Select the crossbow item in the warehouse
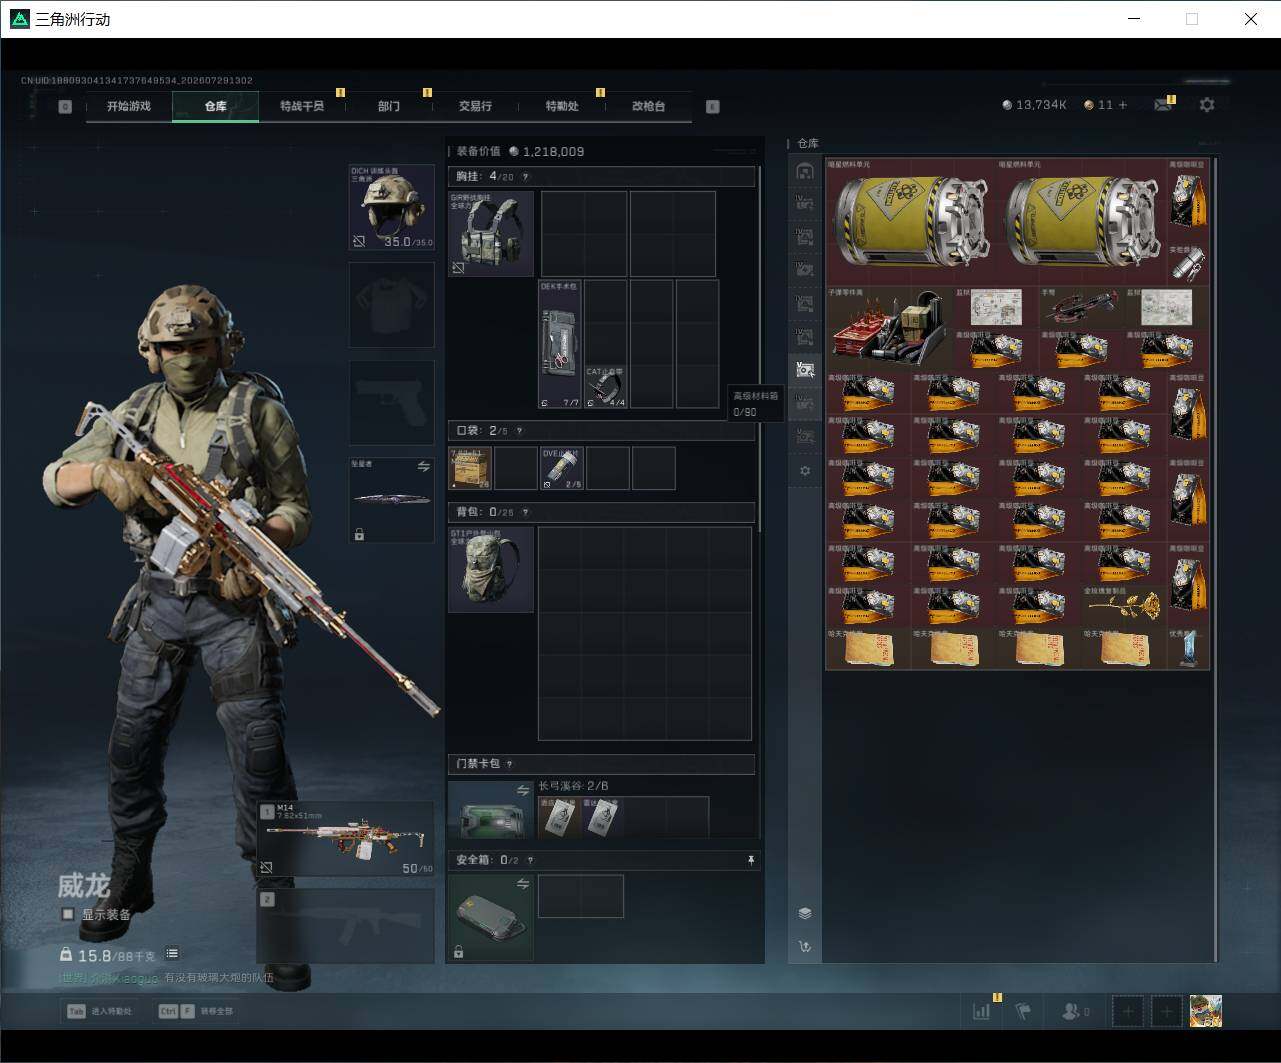 pyautogui.click(x=1080, y=308)
